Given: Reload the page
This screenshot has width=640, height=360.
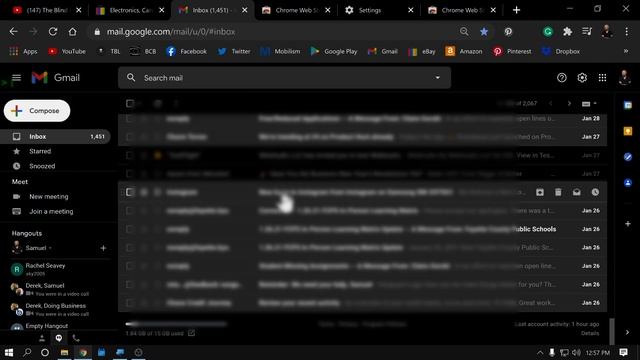Looking at the screenshot, I should (x=53, y=31).
